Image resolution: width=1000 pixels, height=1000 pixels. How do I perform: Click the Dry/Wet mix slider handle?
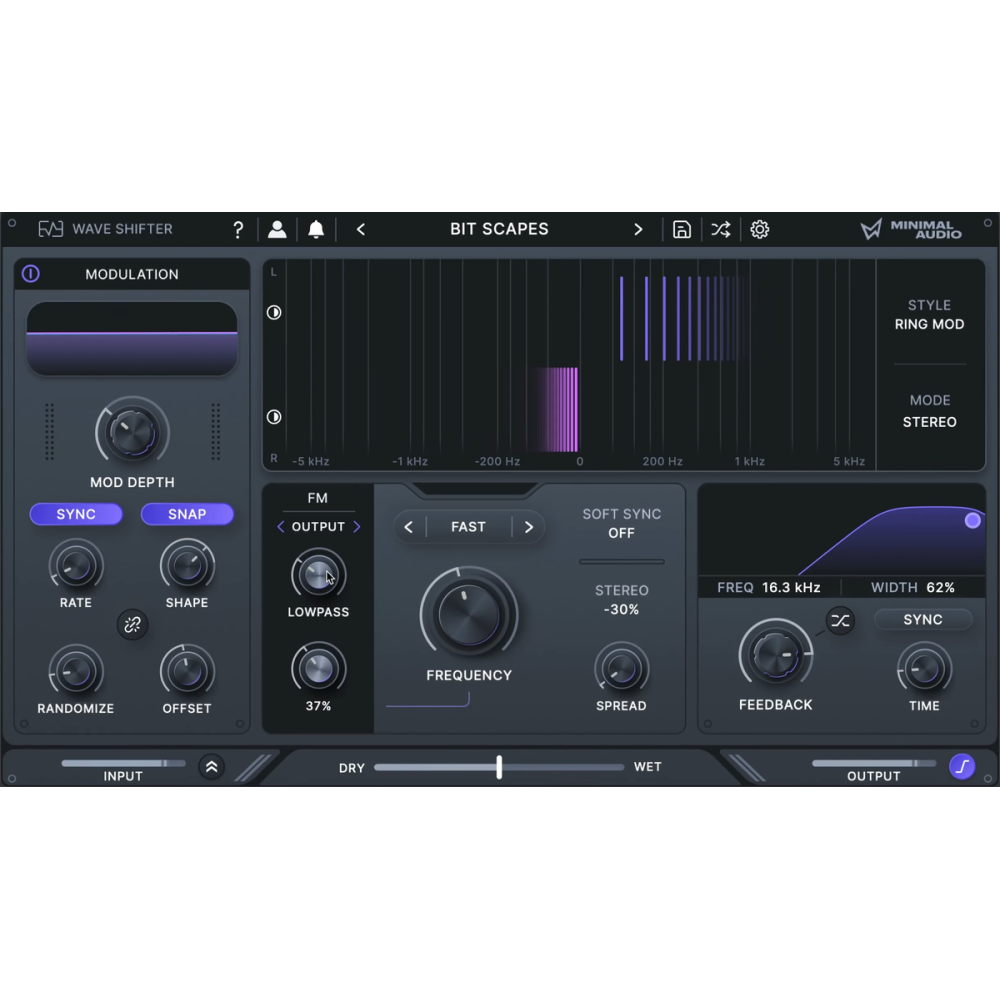pyautogui.click(x=499, y=767)
